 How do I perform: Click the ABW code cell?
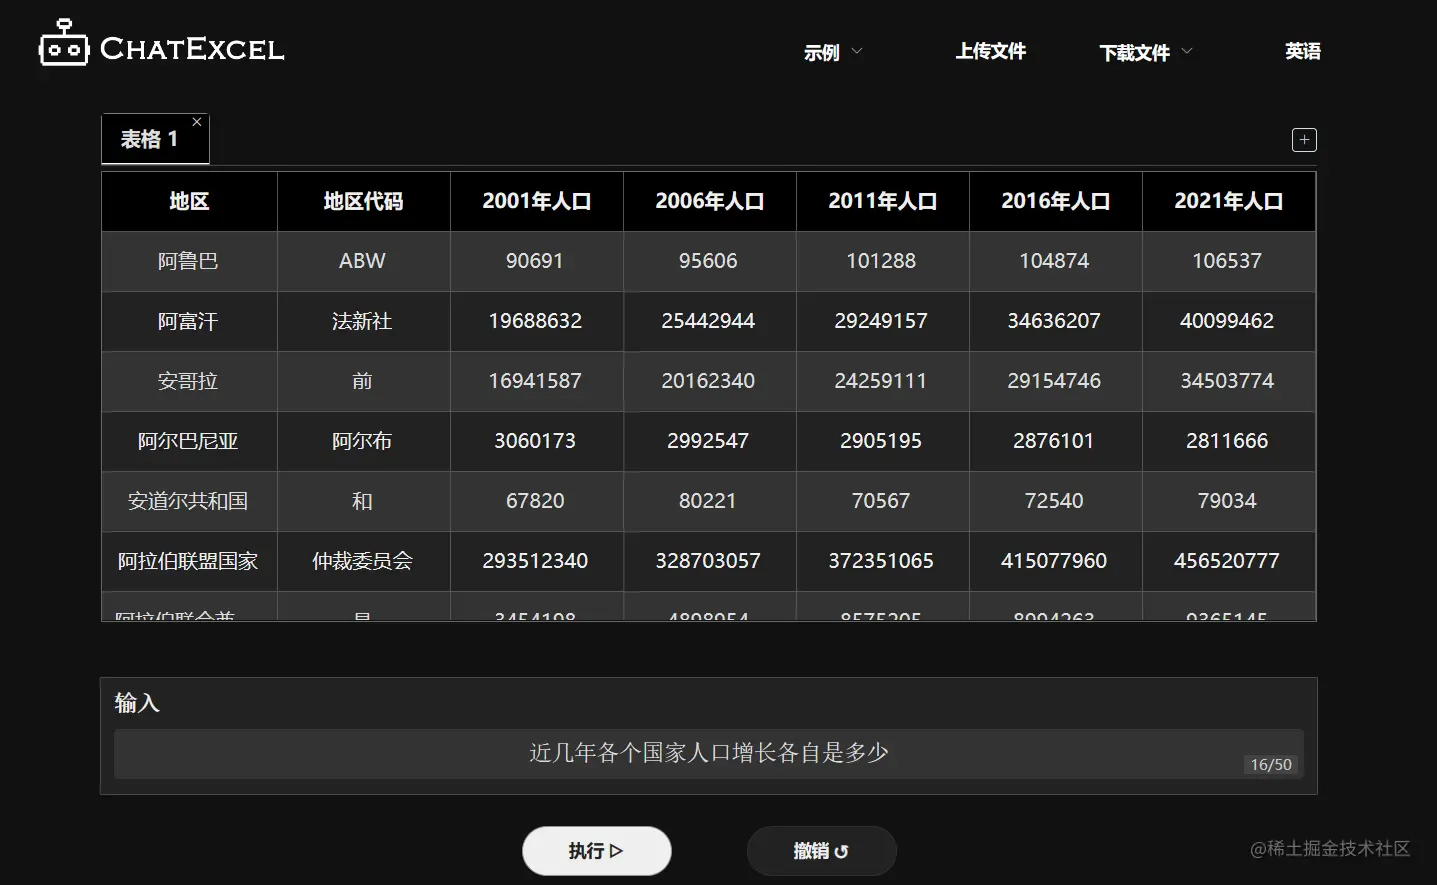(x=363, y=261)
